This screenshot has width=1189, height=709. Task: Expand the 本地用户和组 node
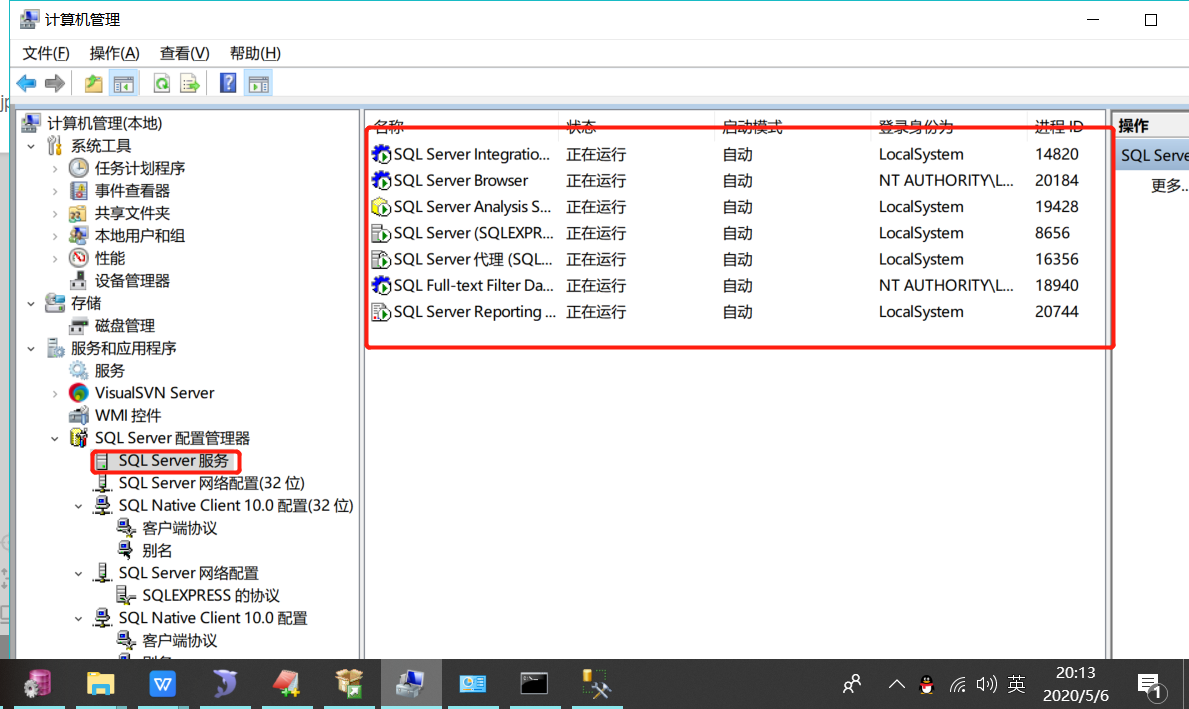[x=55, y=236]
